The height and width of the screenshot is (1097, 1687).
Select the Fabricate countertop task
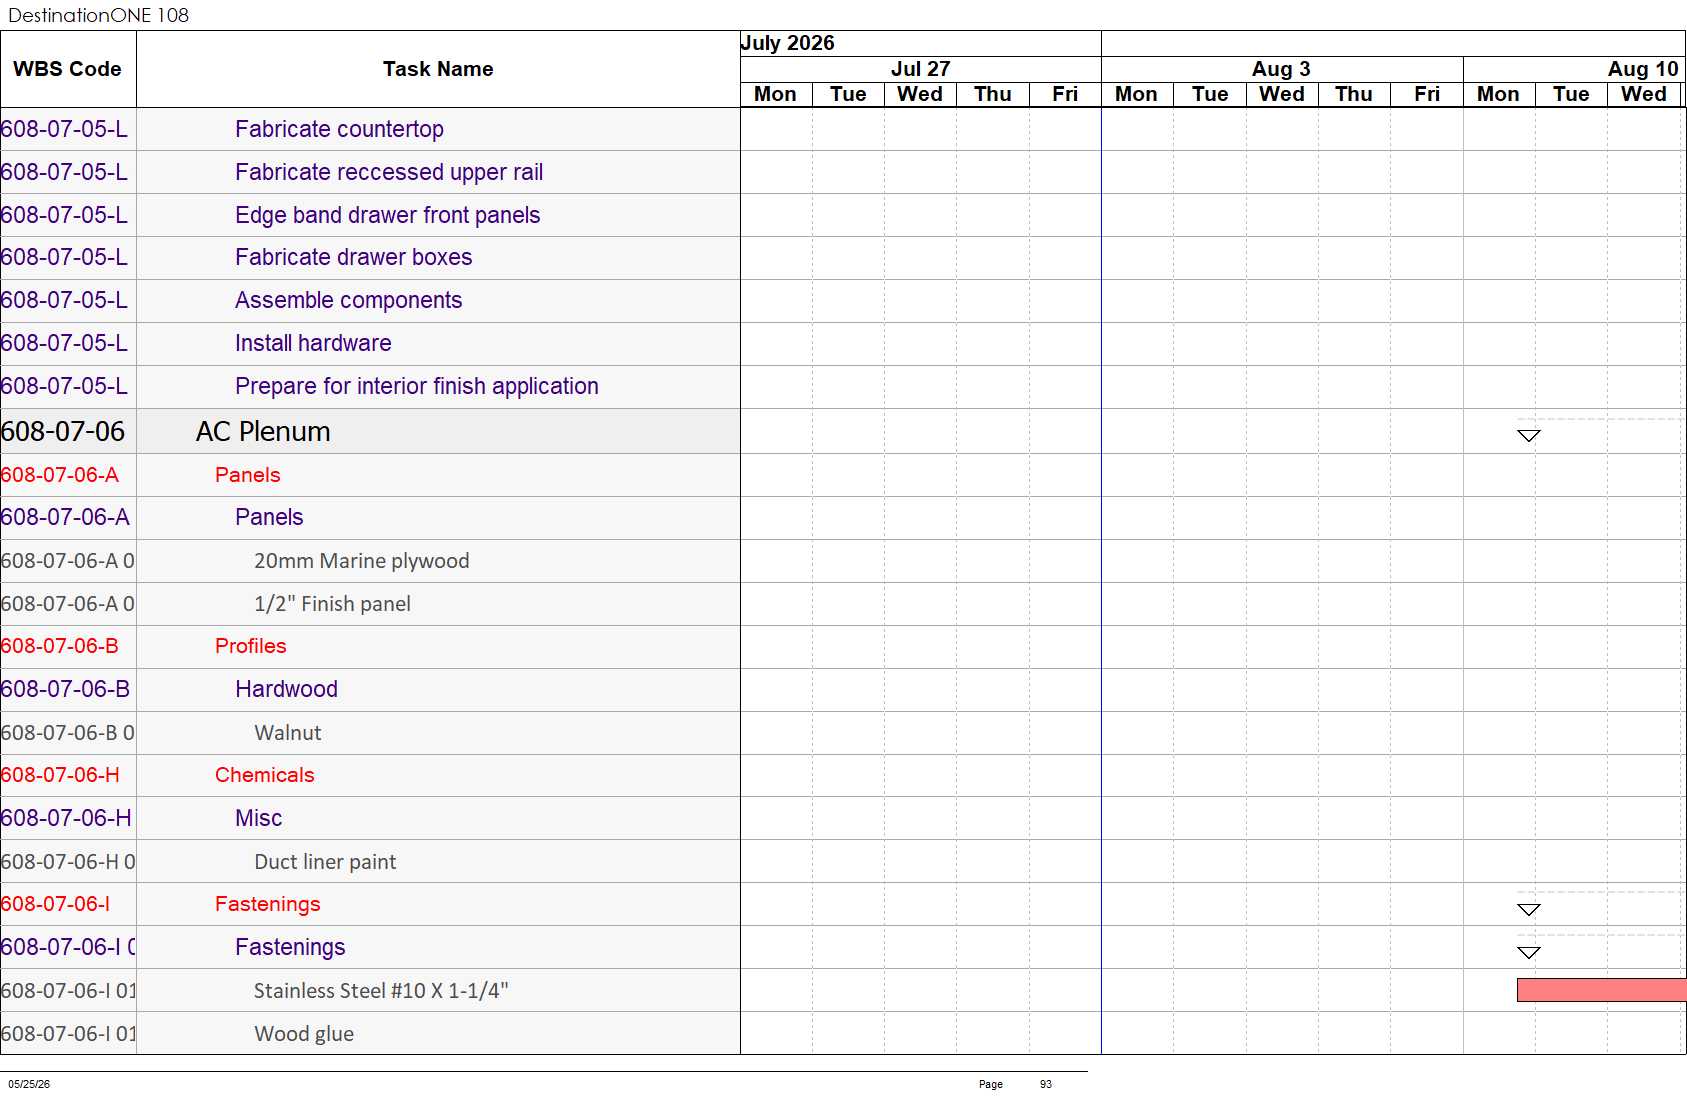[339, 129]
